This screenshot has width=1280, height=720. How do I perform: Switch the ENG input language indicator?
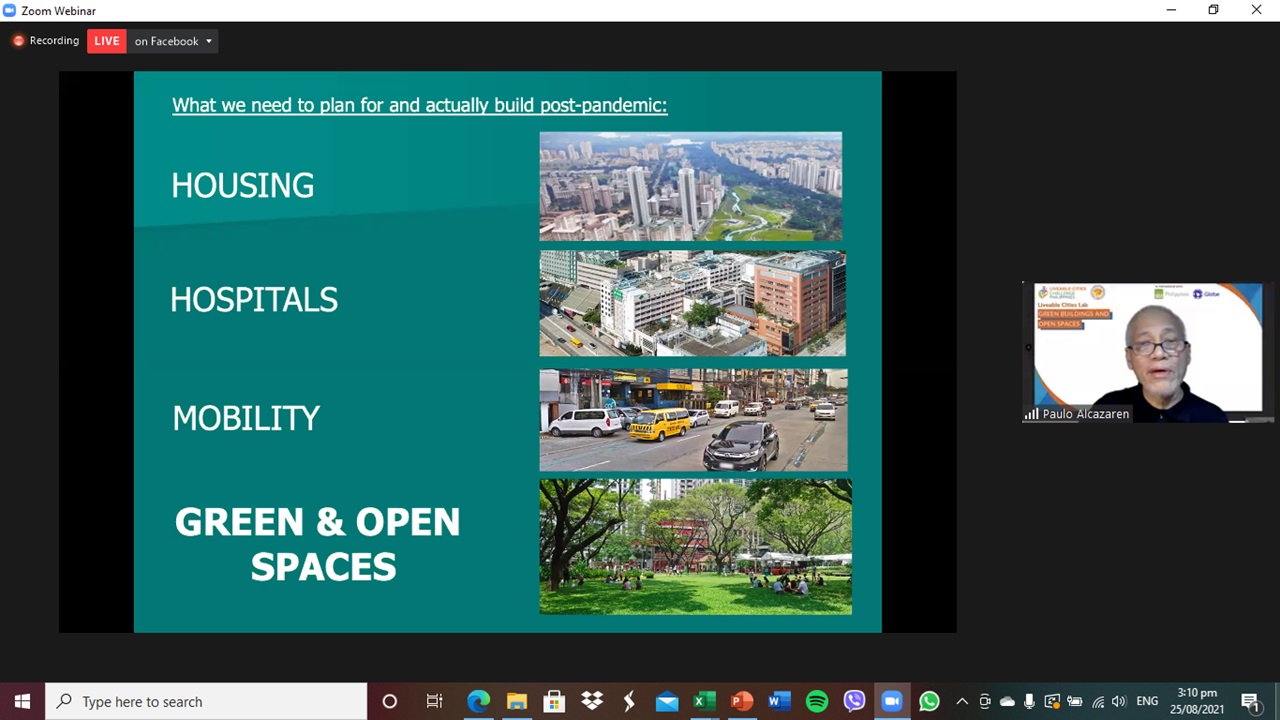(x=1147, y=701)
